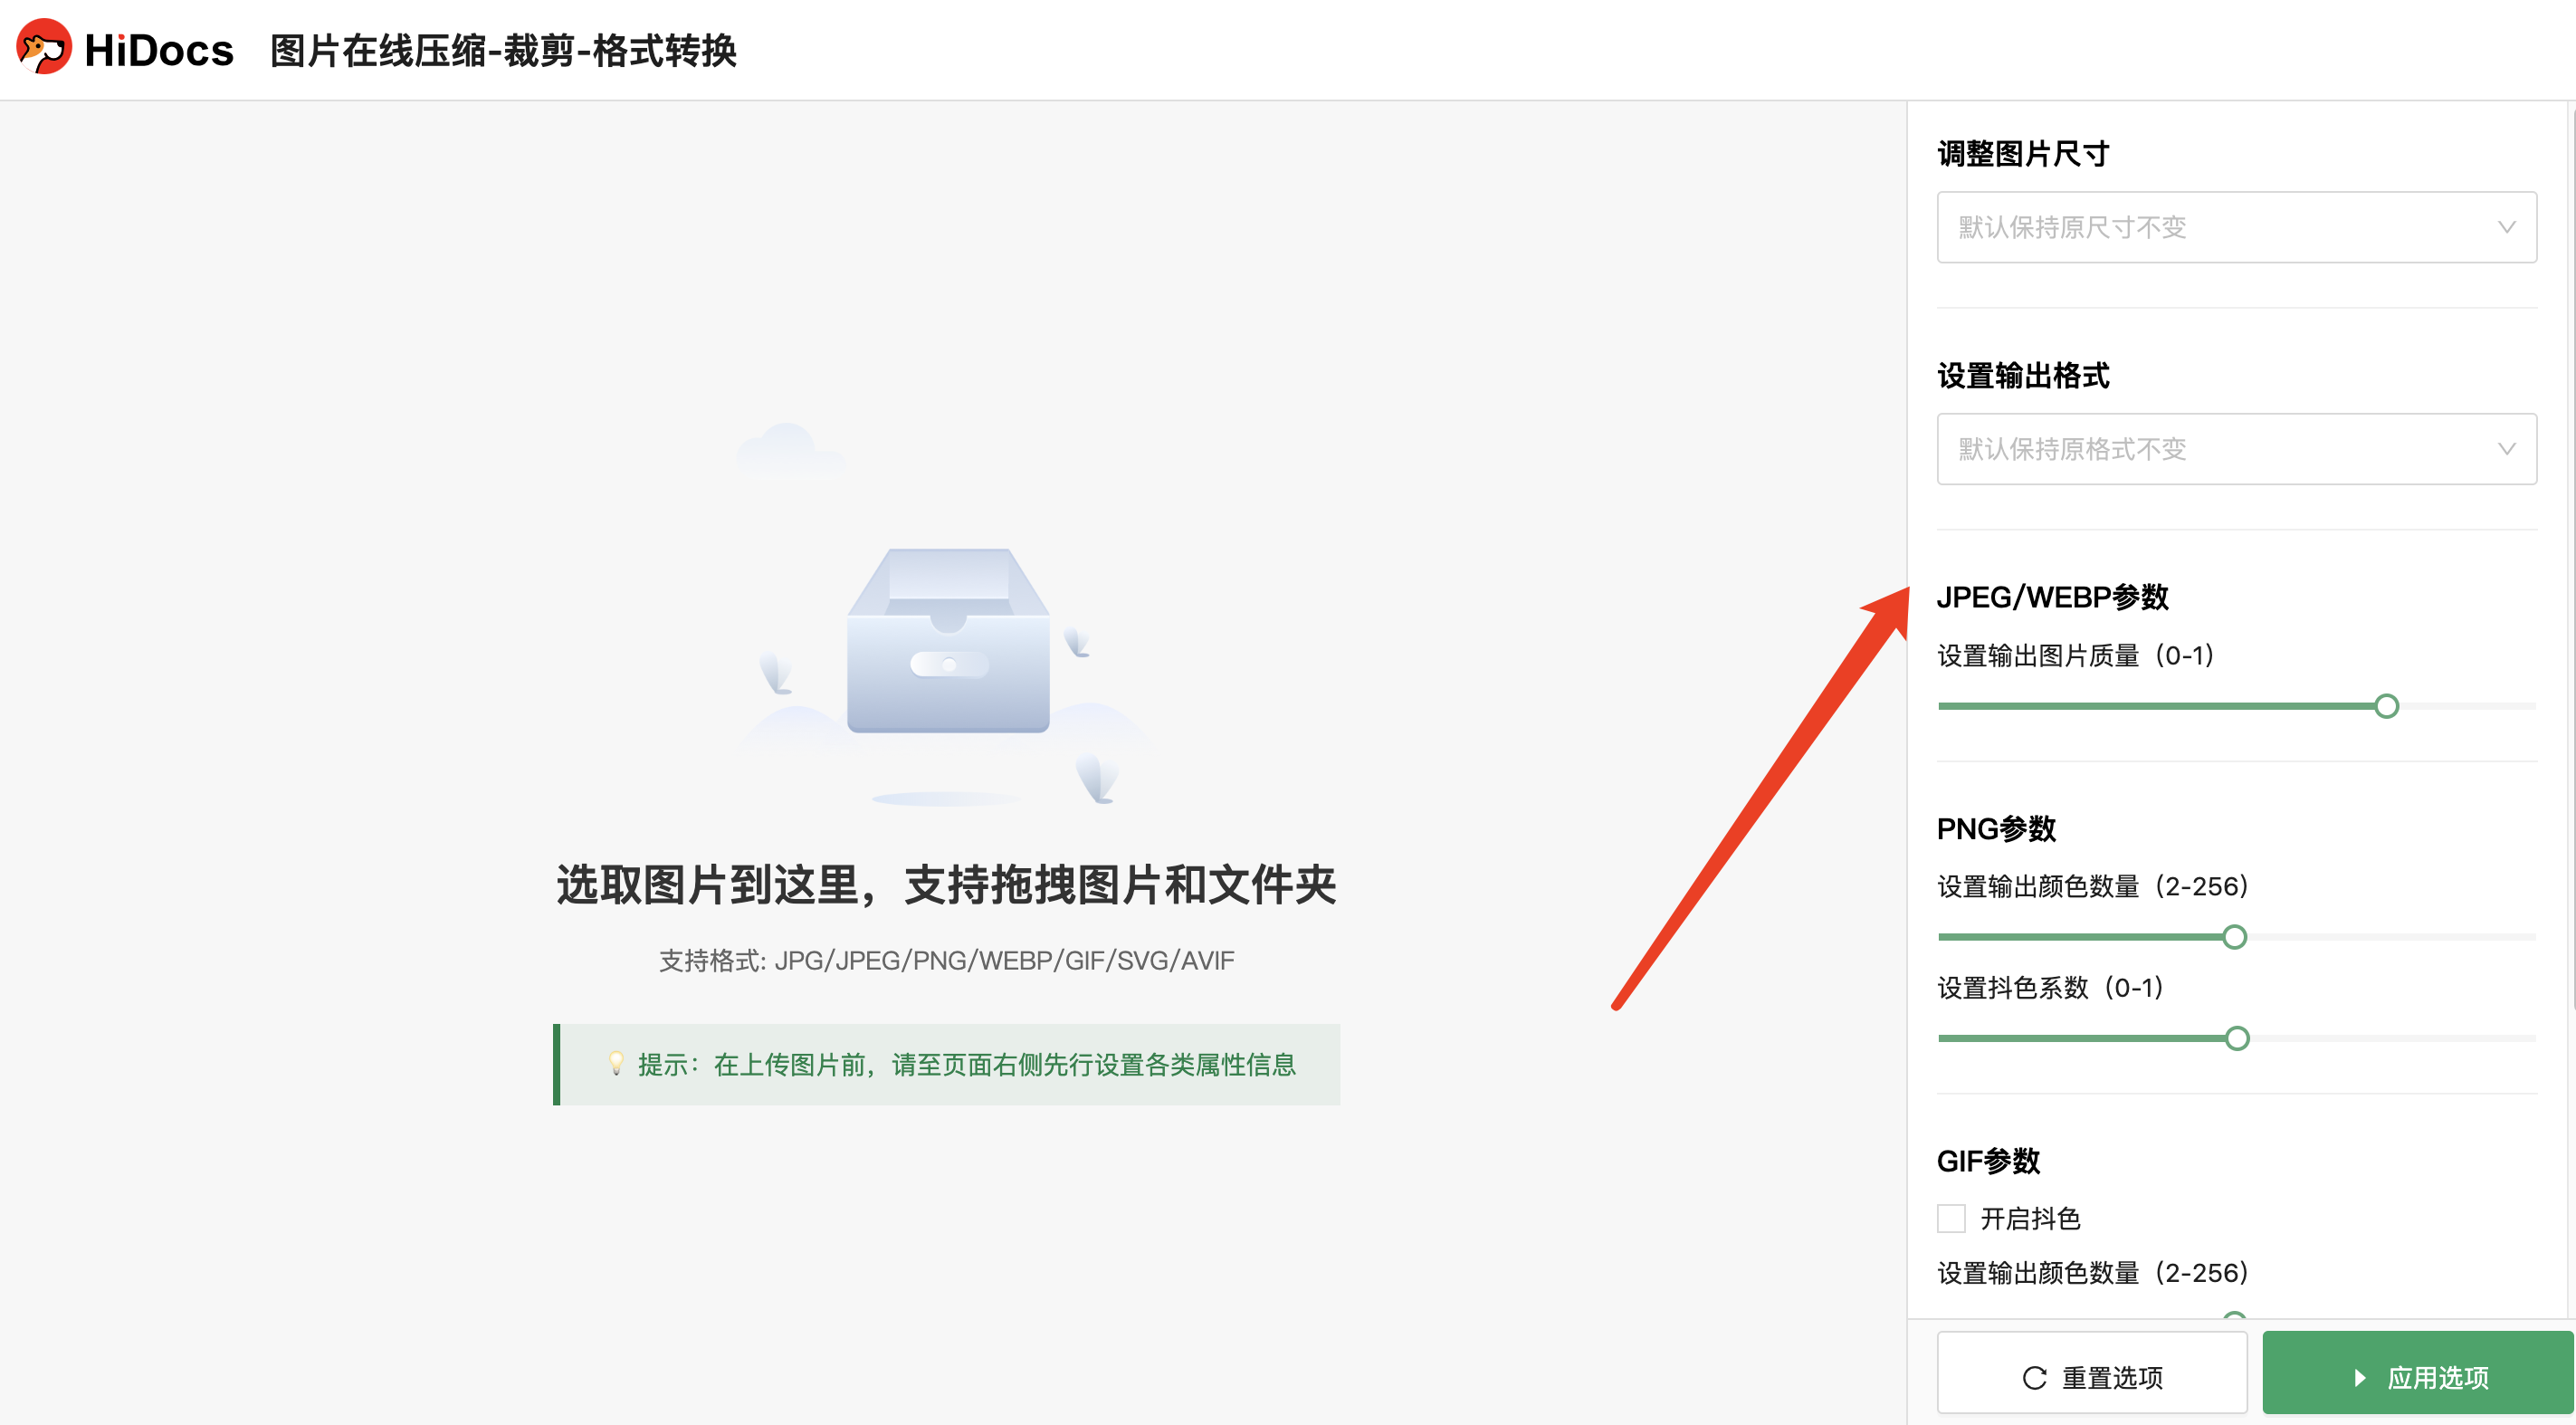The width and height of the screenshot is (2576, 1425).
Task: Click the play triangle icon on apply button
Action: coord(2359,1377)
